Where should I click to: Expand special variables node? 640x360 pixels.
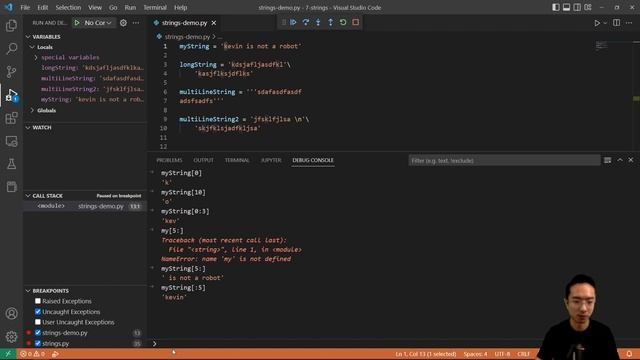point(36,58)
